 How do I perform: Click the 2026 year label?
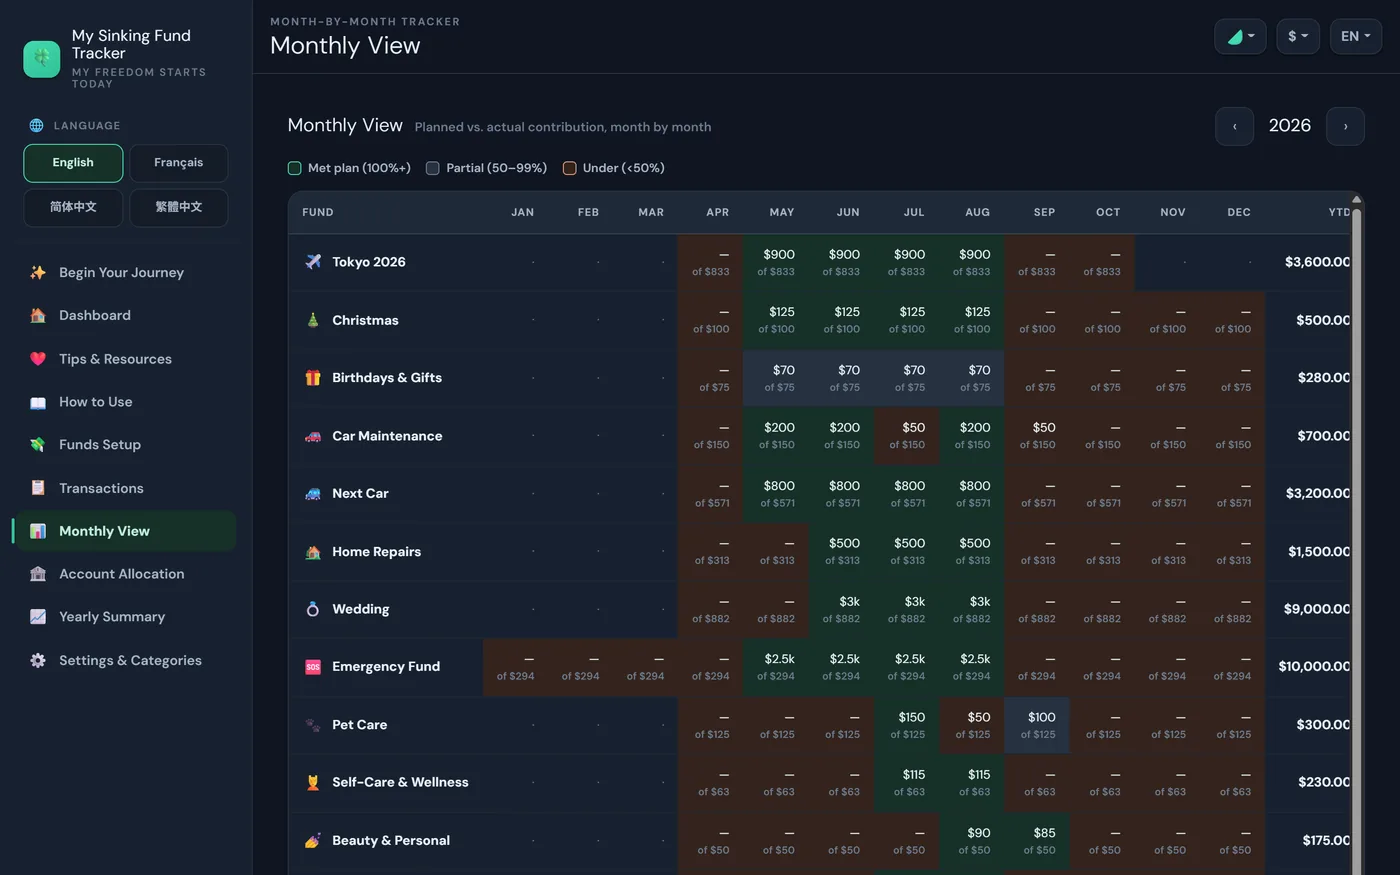tap(1290, 126)
